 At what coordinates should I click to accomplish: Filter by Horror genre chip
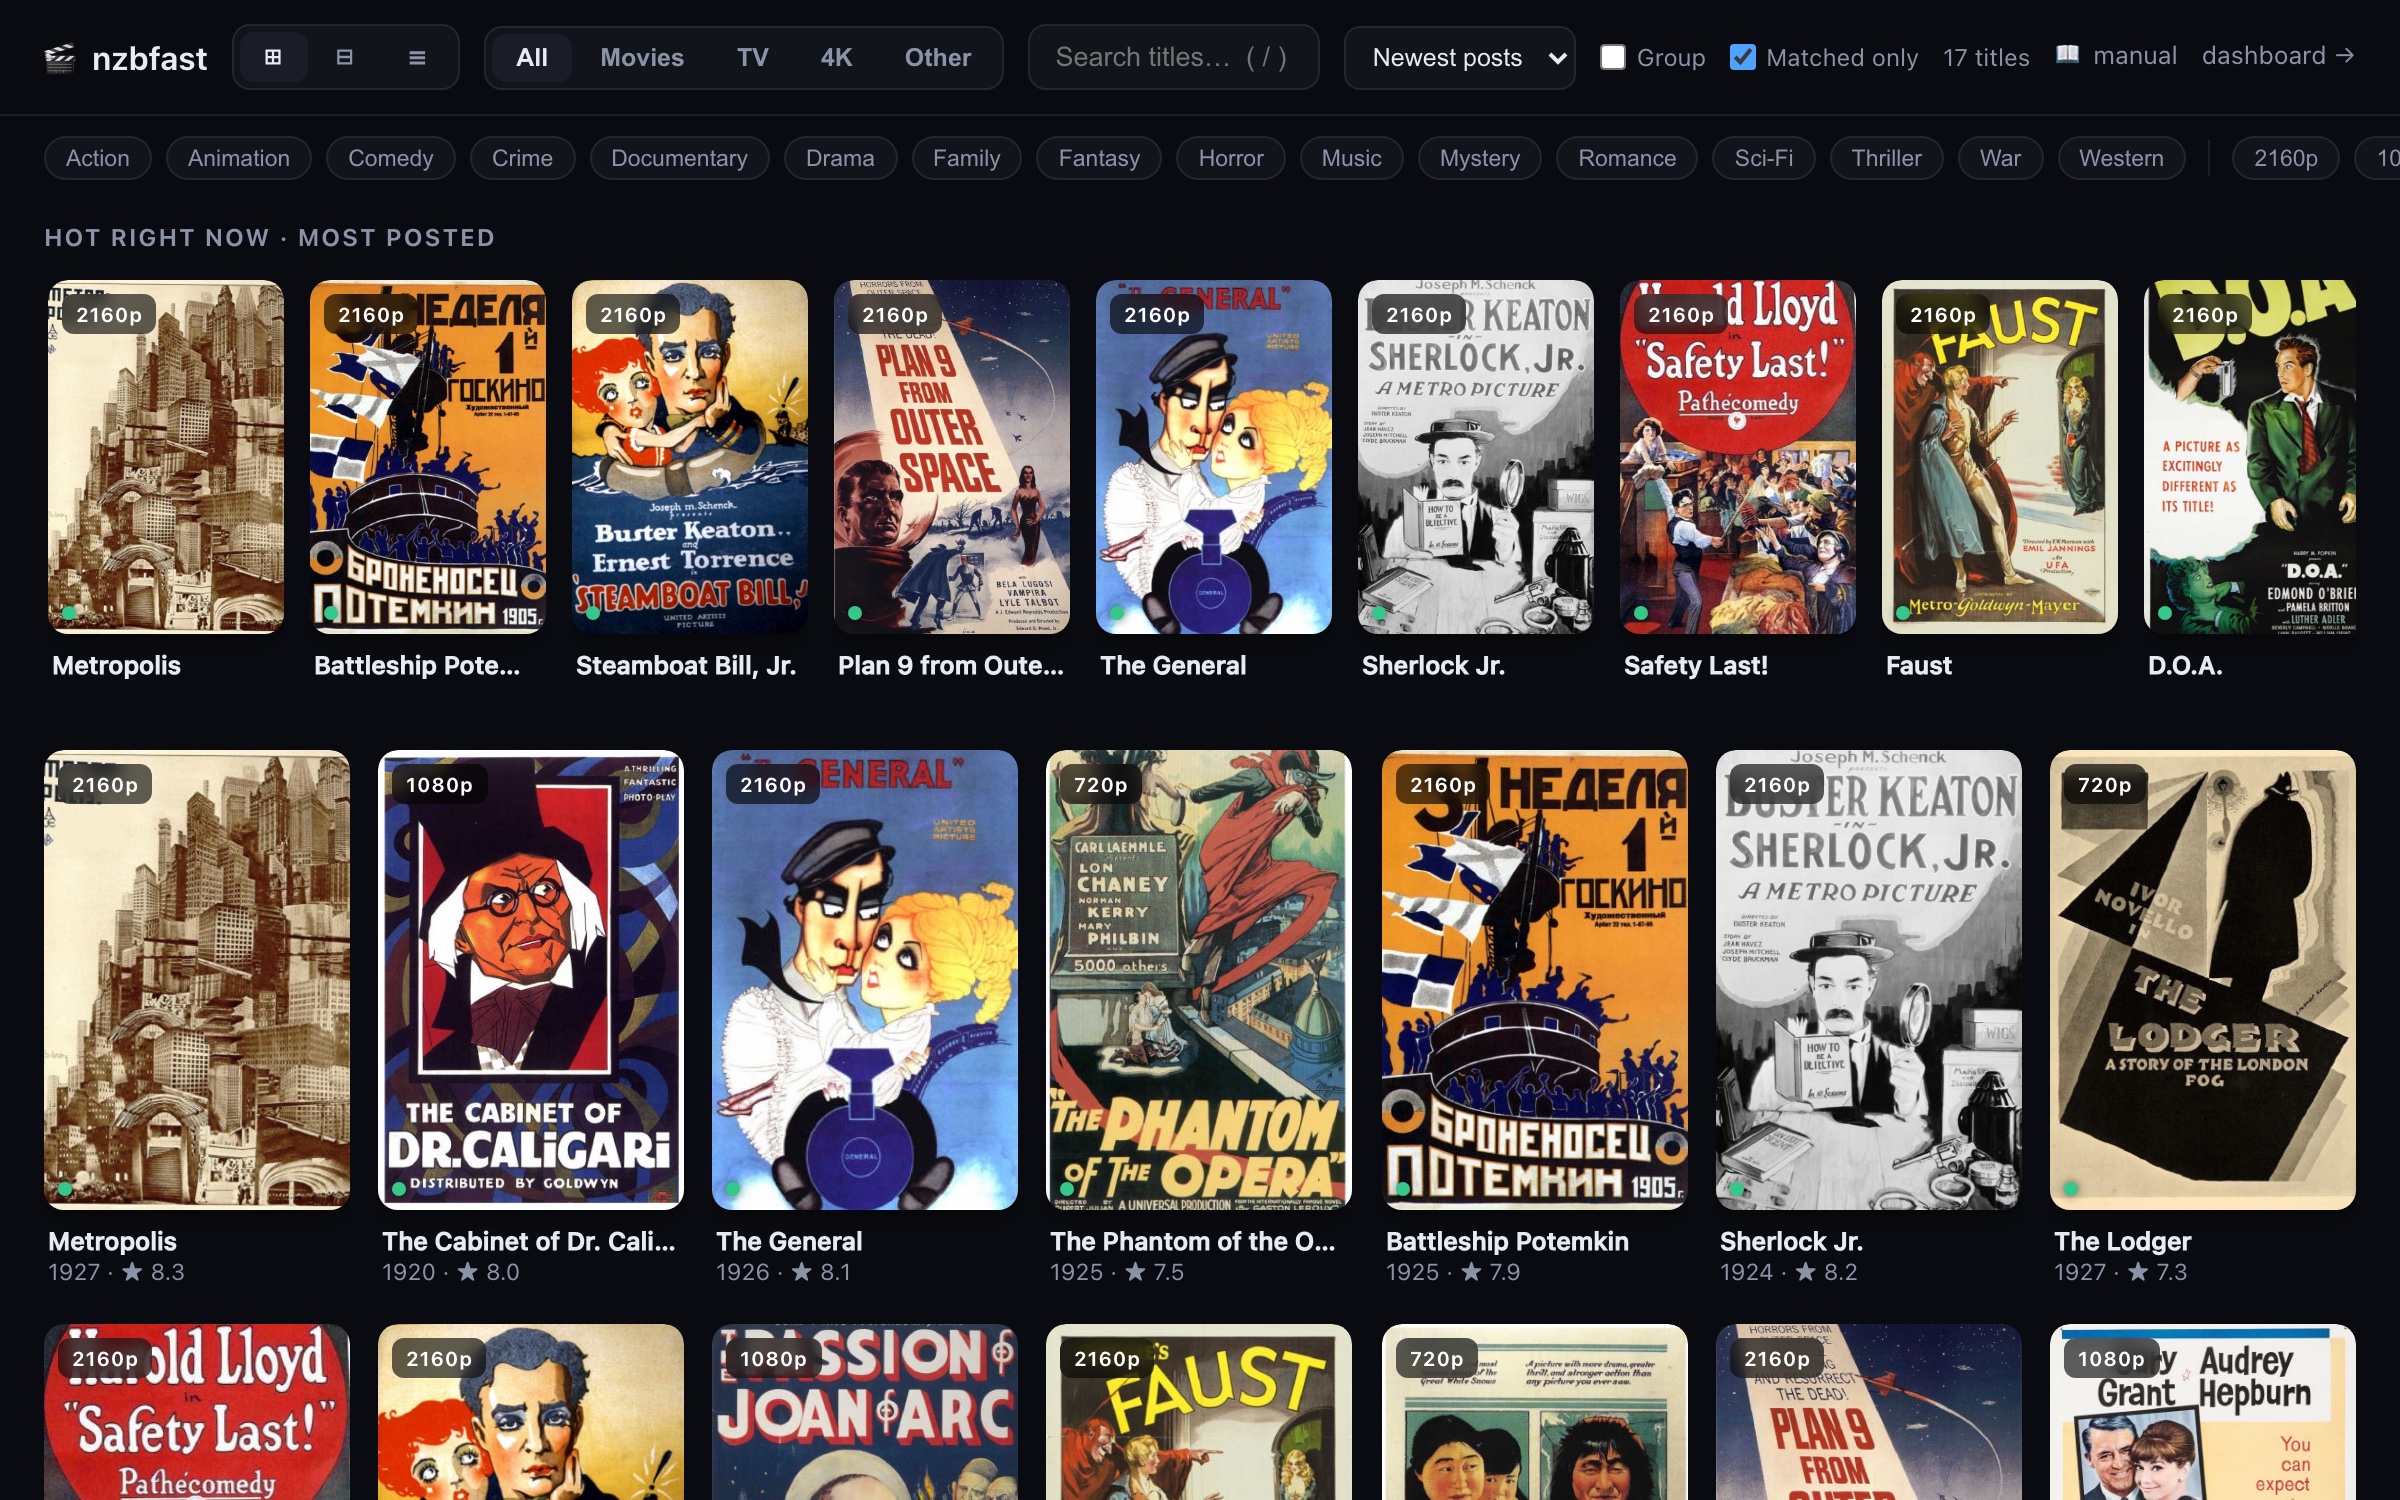click(x=1231, y=158)
